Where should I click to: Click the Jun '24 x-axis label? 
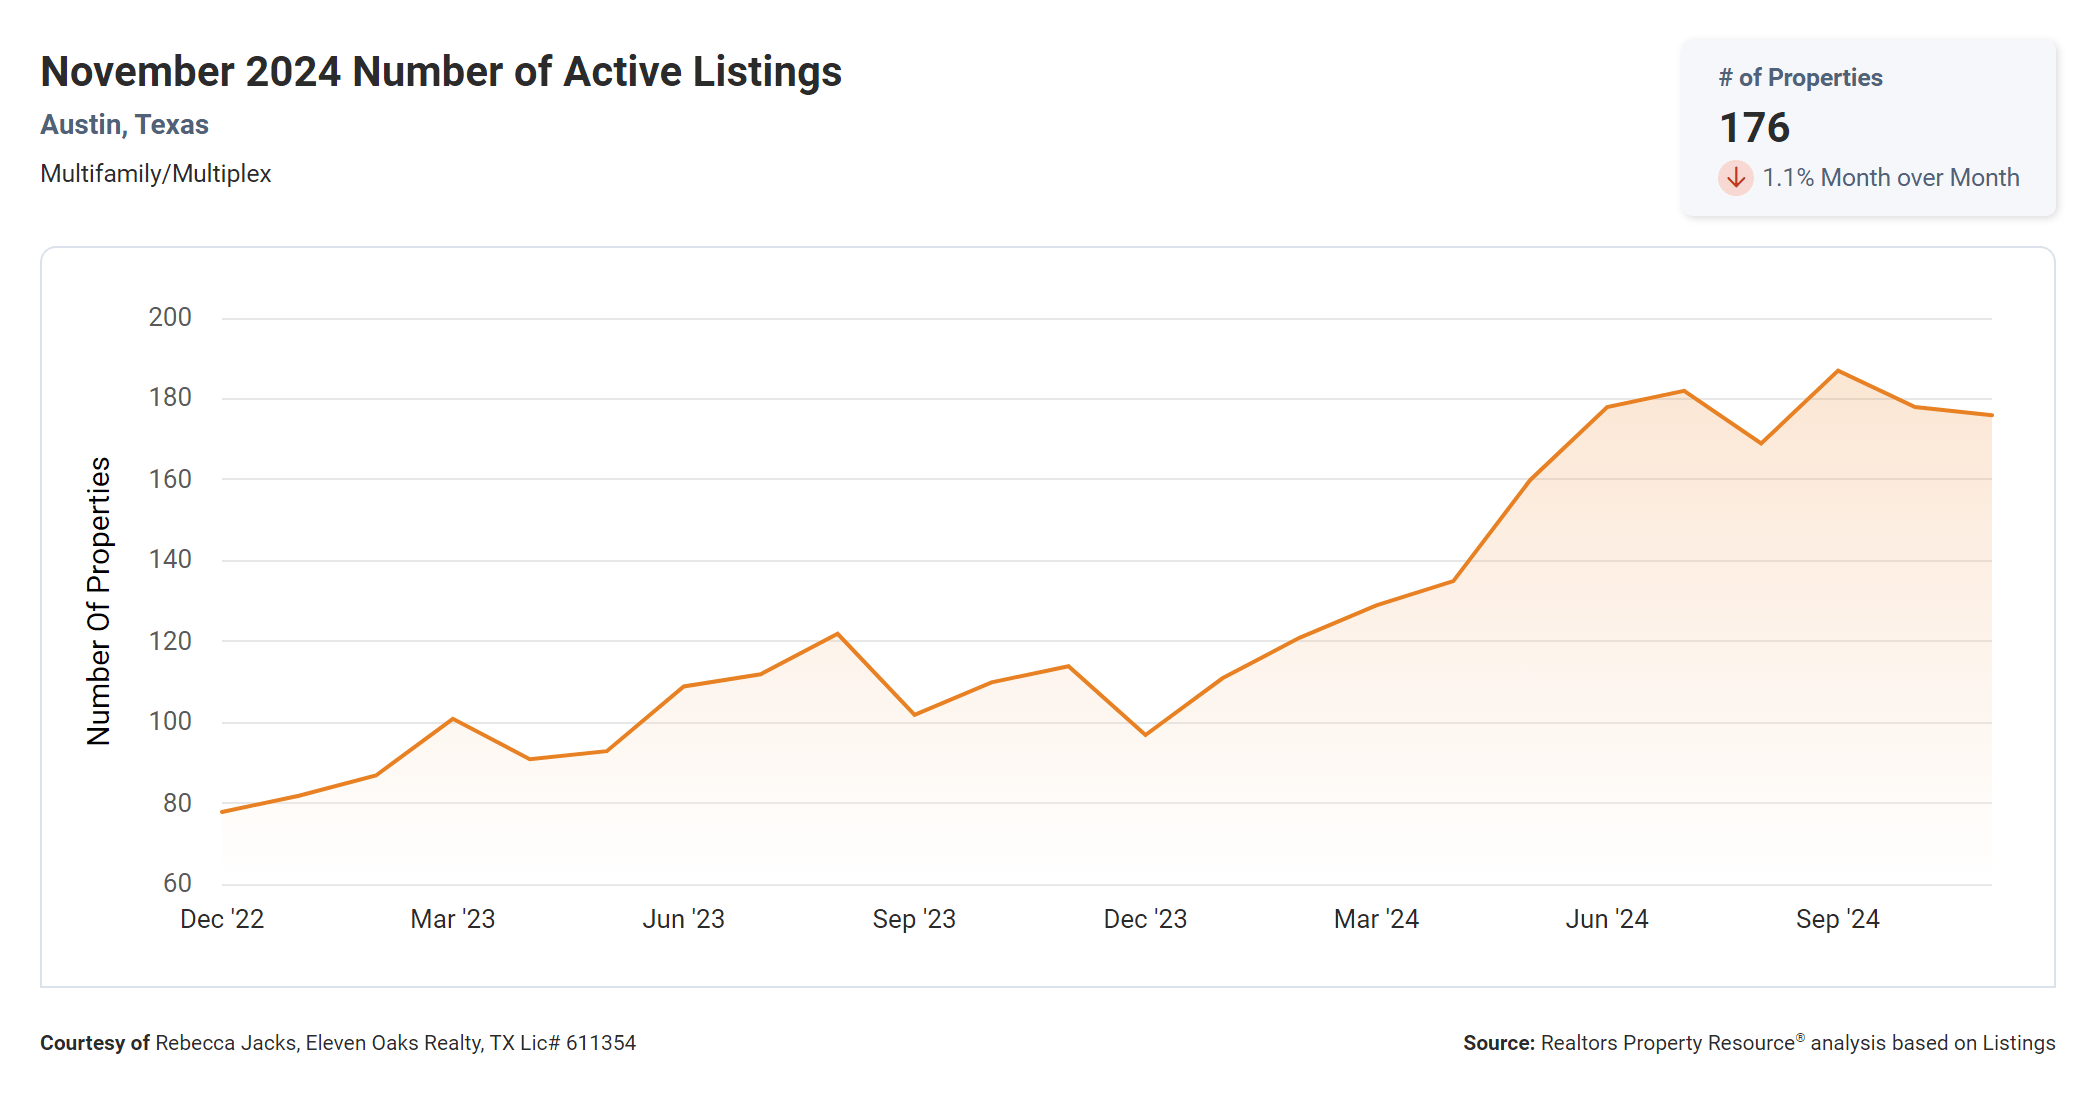[x=1607, y=919]
